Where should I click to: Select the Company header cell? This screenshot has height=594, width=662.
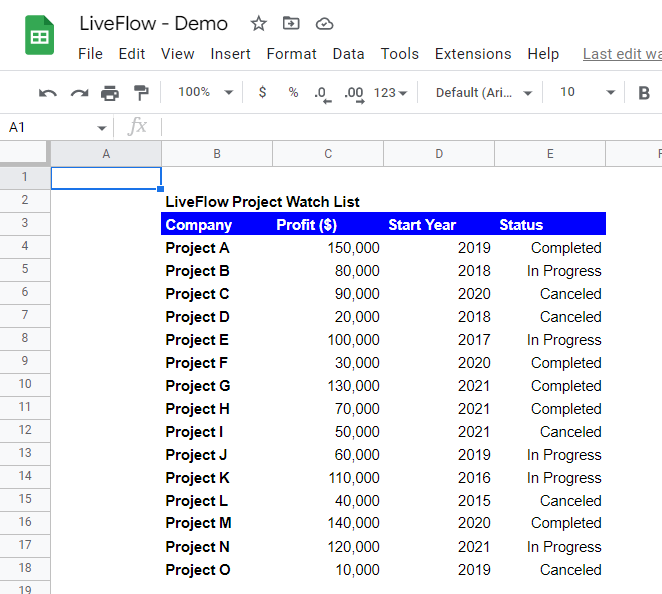point(217,224)
